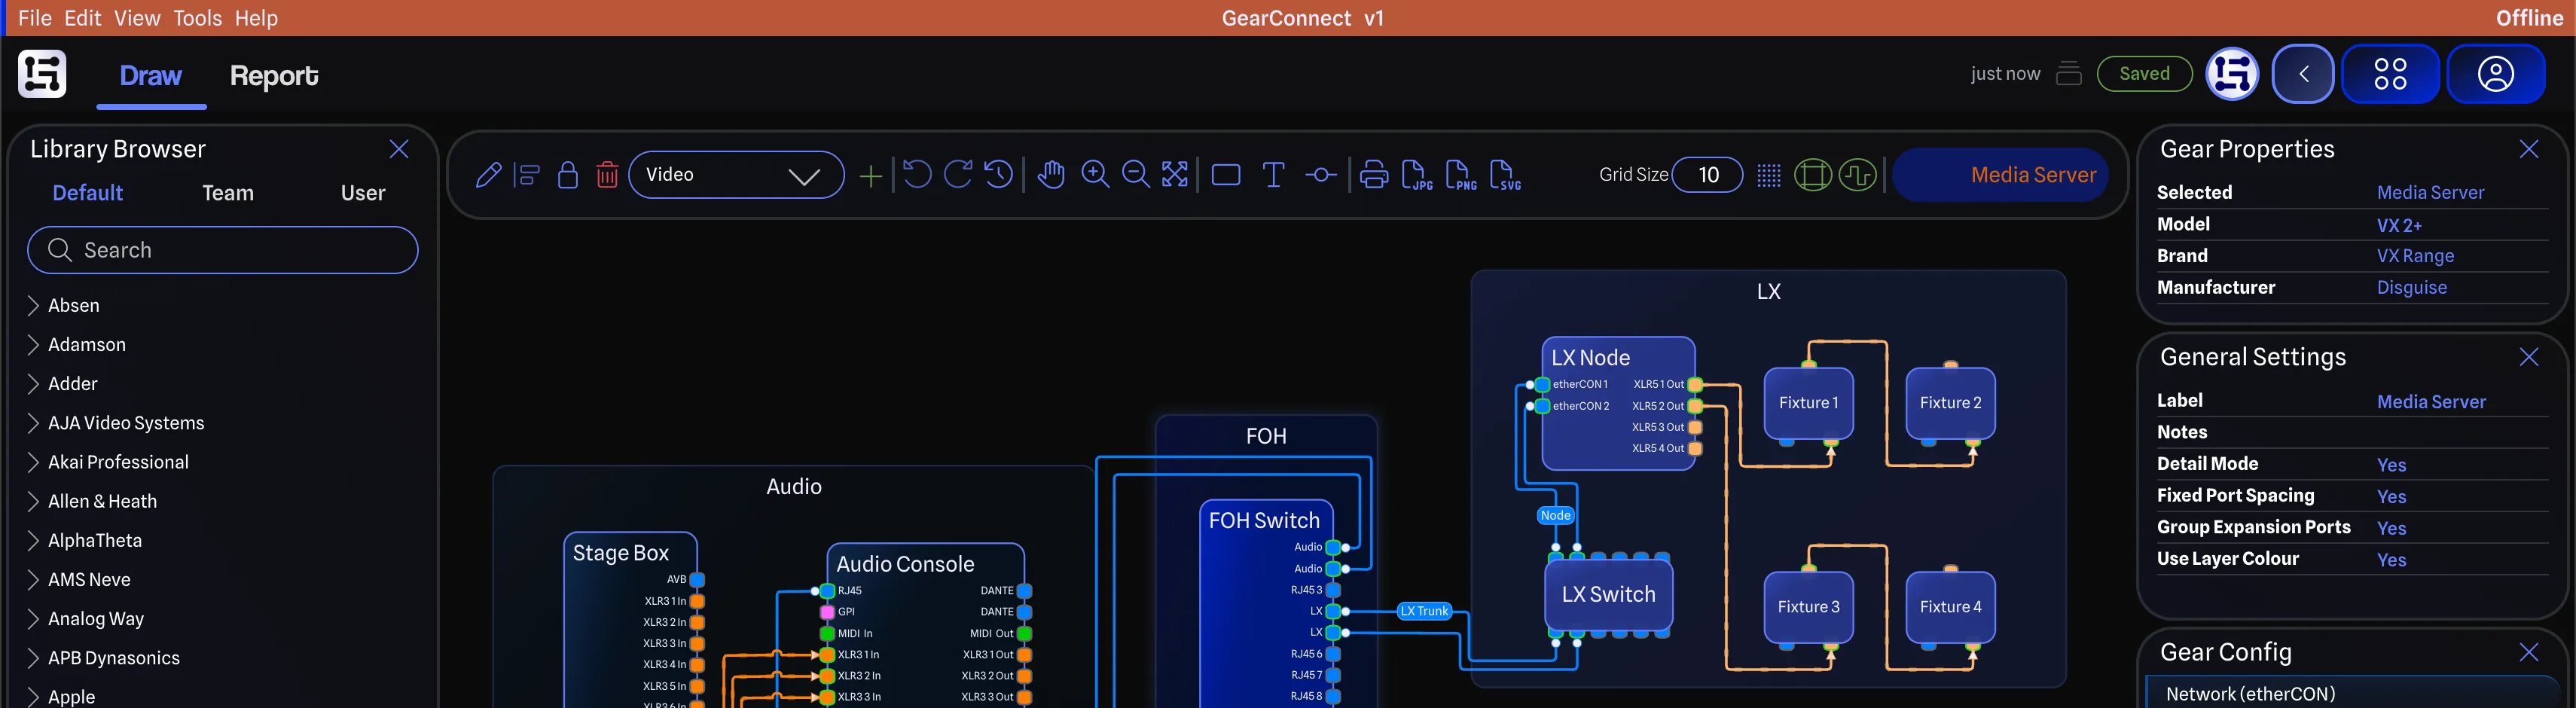
Task: Redo the last action
Action: pyautogui.click(x=957, y=174)
